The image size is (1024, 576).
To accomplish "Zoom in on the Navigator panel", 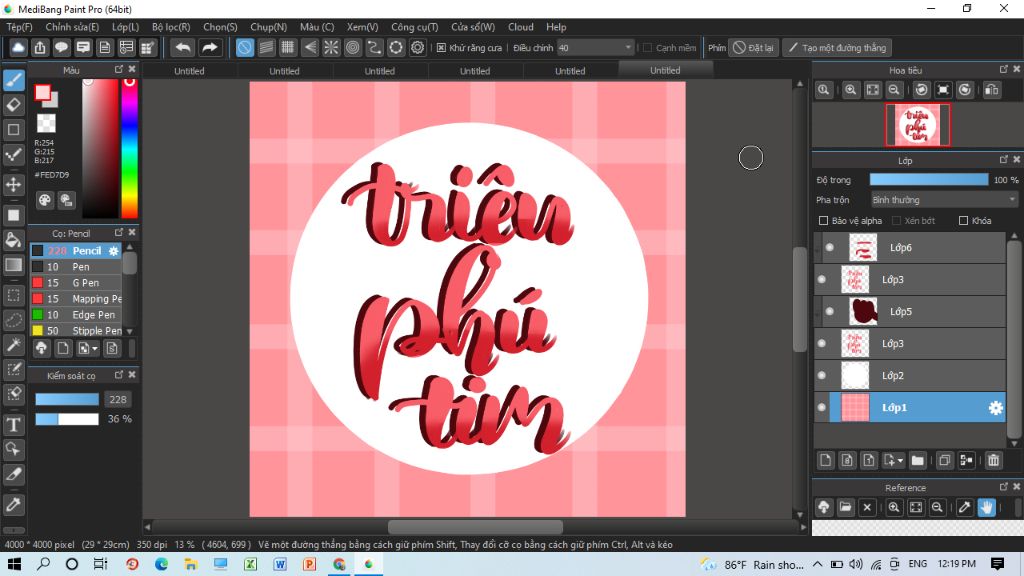I will coord(850,90).
